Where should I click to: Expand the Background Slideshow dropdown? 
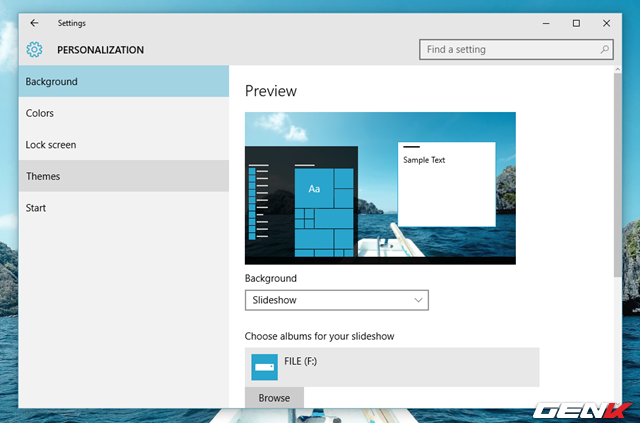337,300
